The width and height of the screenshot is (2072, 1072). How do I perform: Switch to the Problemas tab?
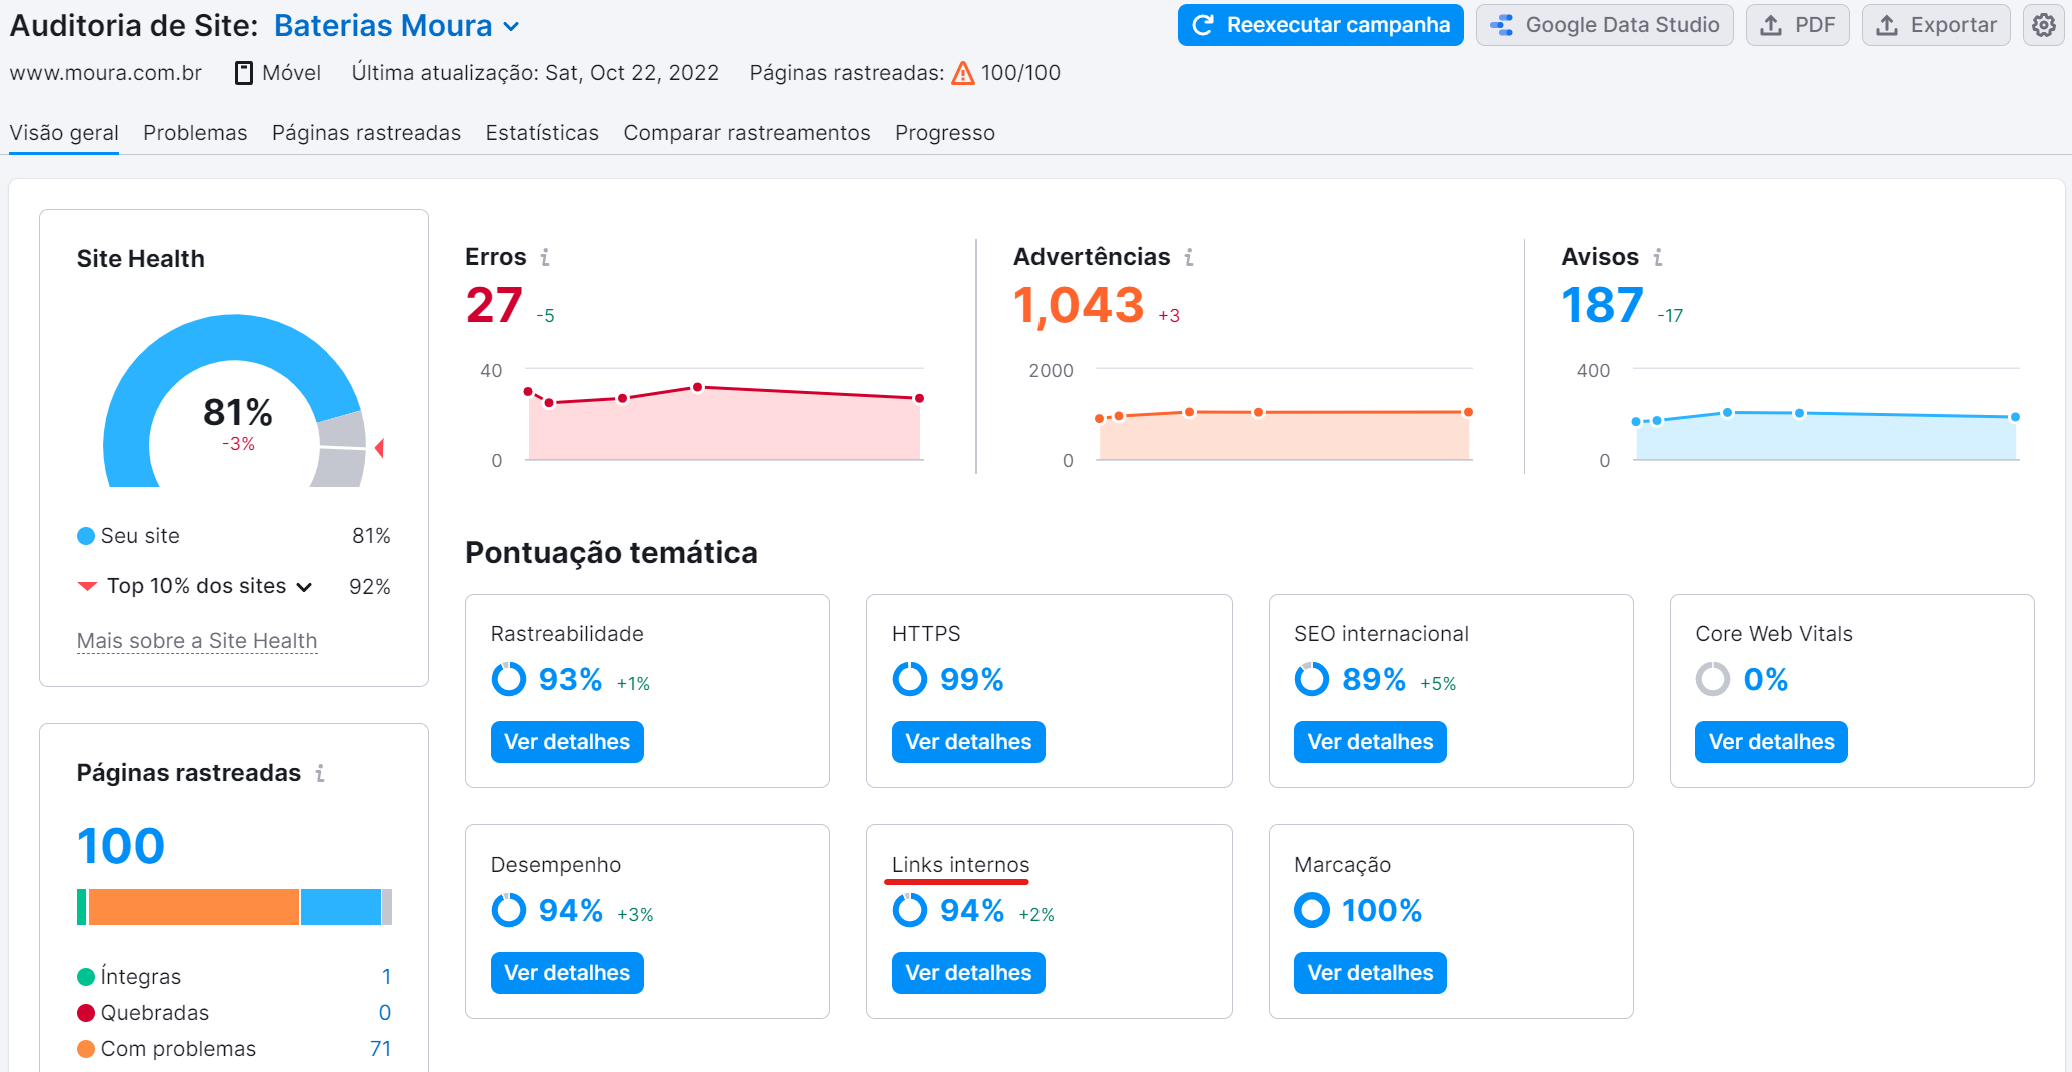(x=195, y=132)
